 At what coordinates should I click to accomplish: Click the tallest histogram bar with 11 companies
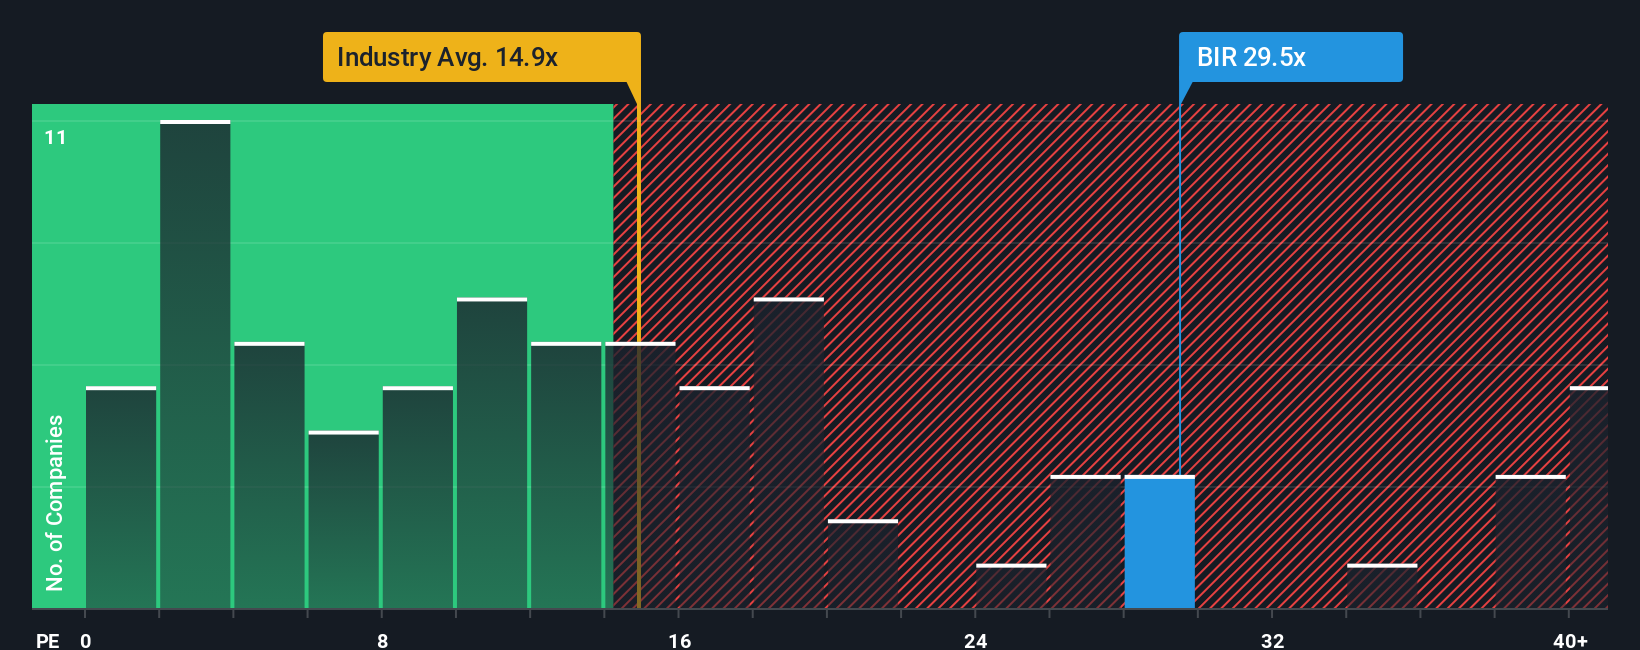[195, 364]
